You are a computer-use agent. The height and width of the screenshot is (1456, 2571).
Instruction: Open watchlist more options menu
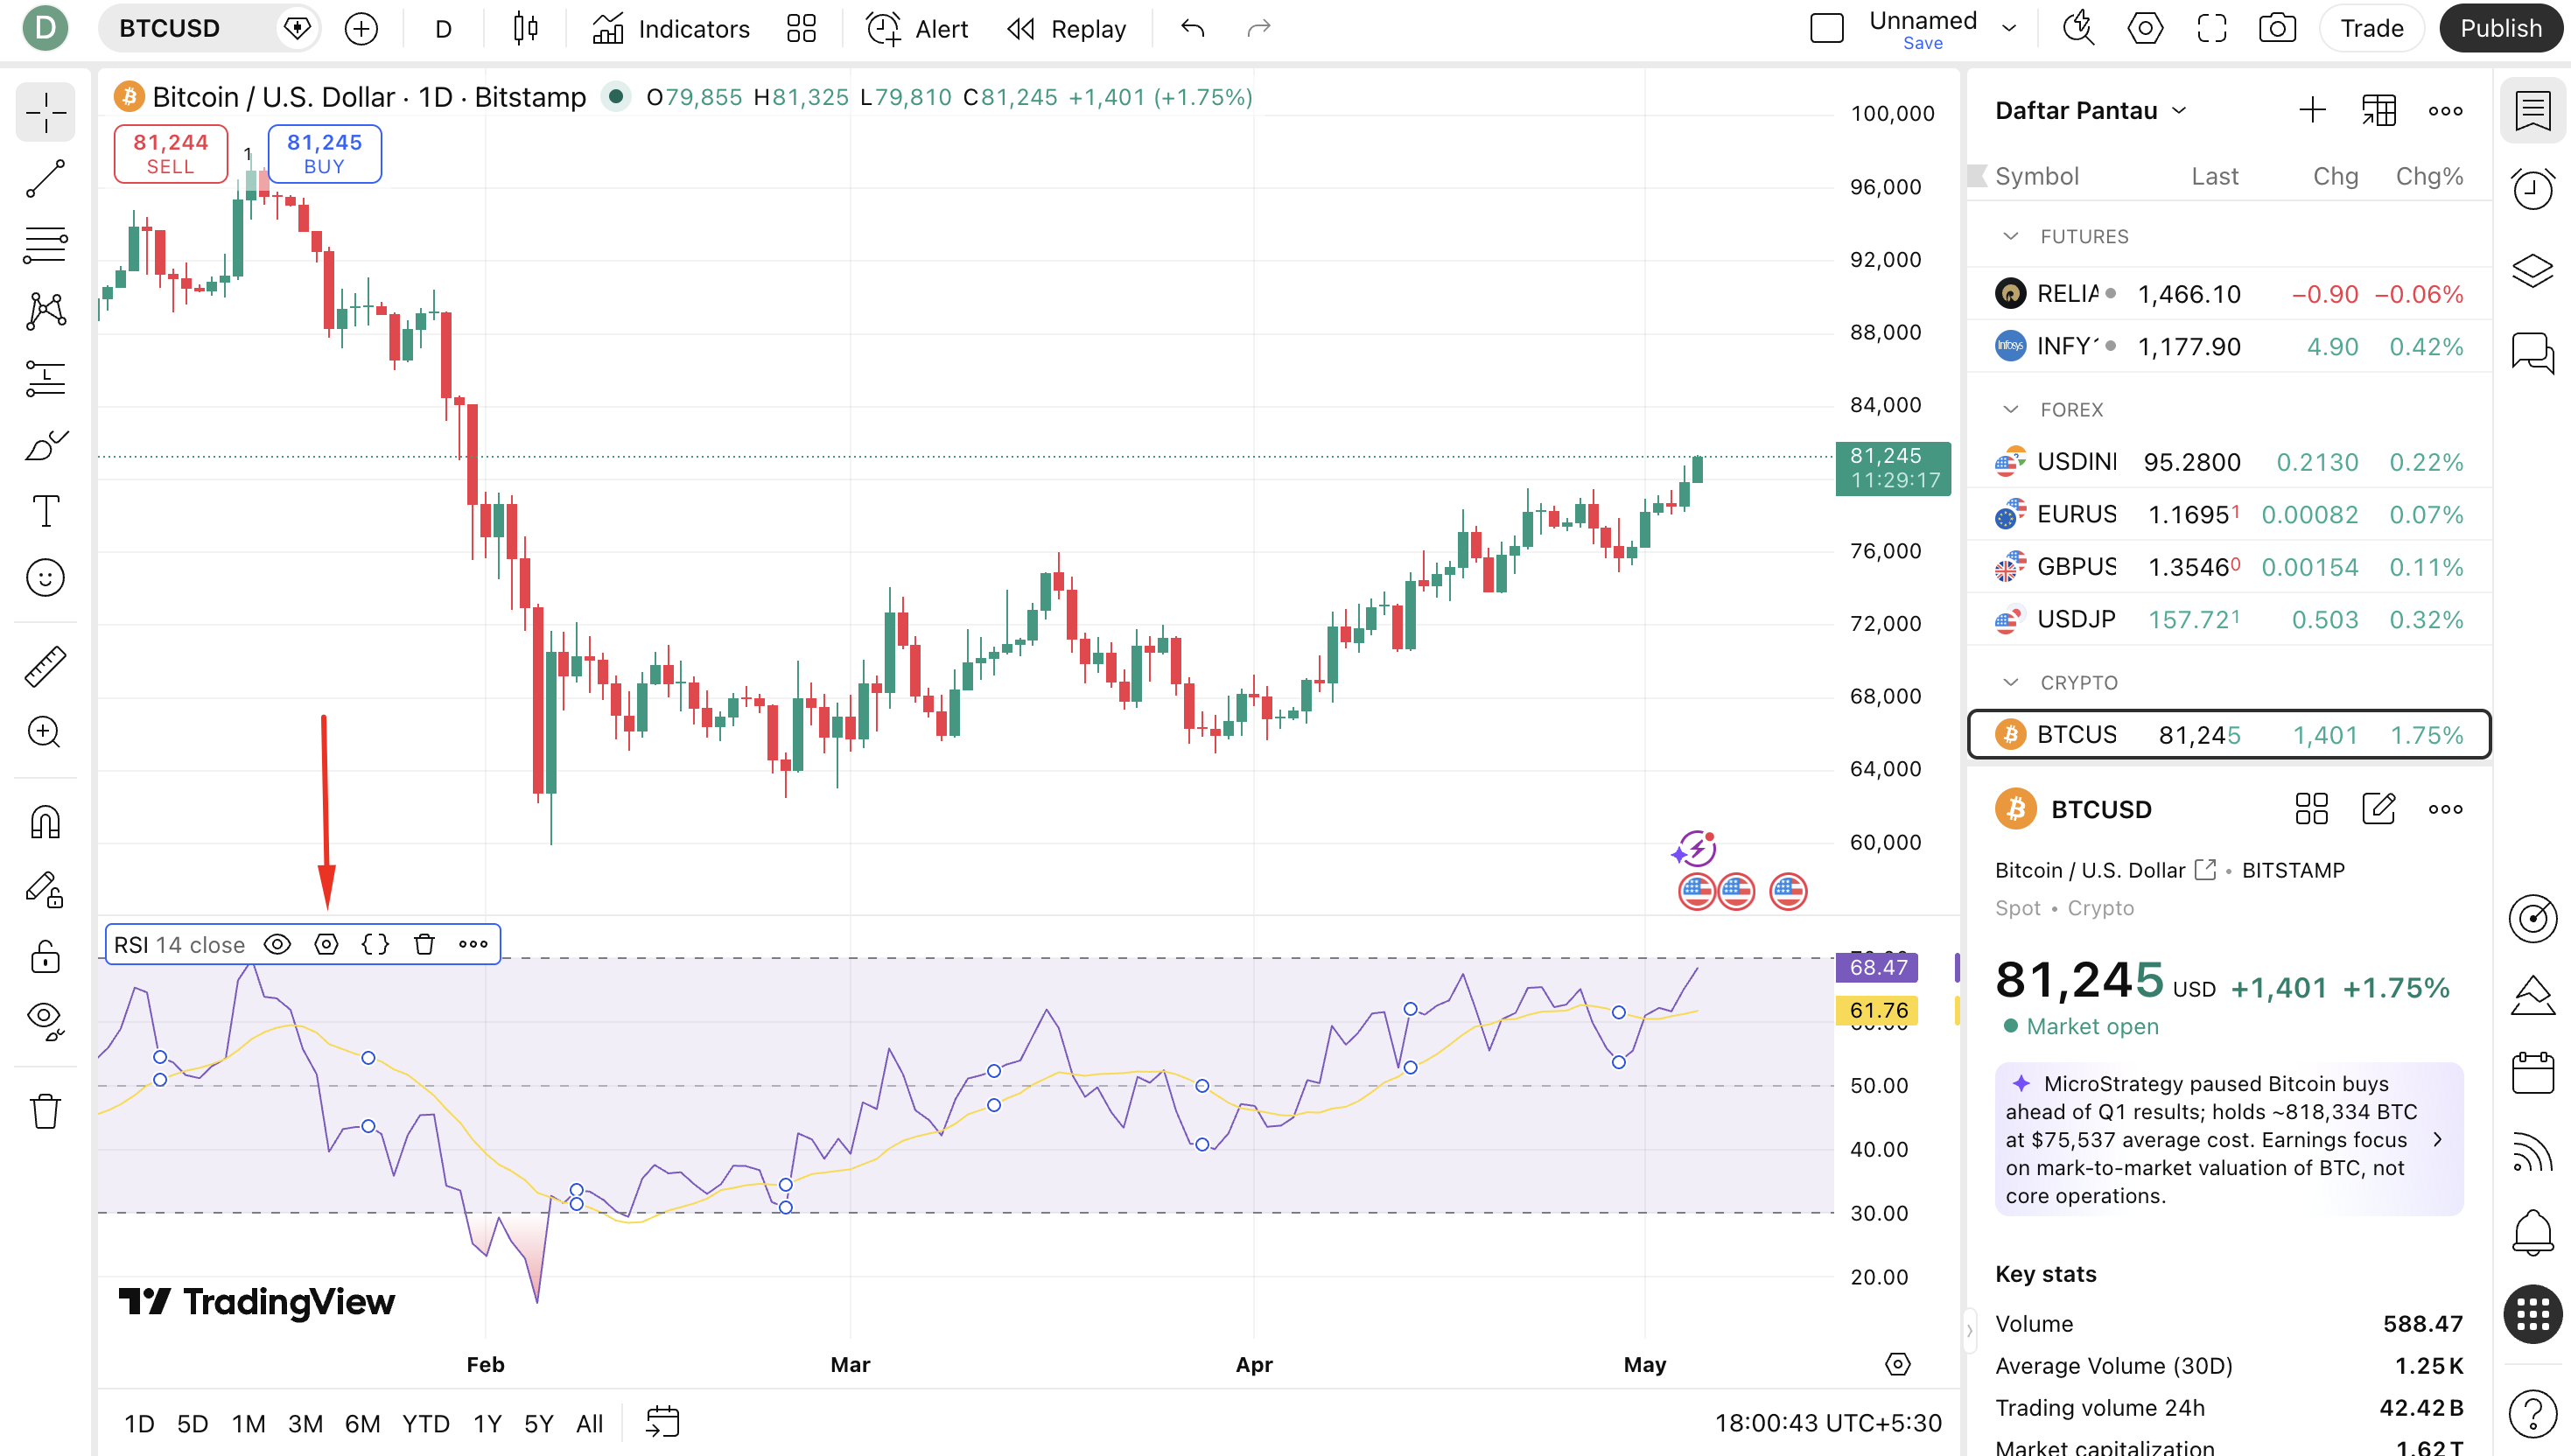2445,110
